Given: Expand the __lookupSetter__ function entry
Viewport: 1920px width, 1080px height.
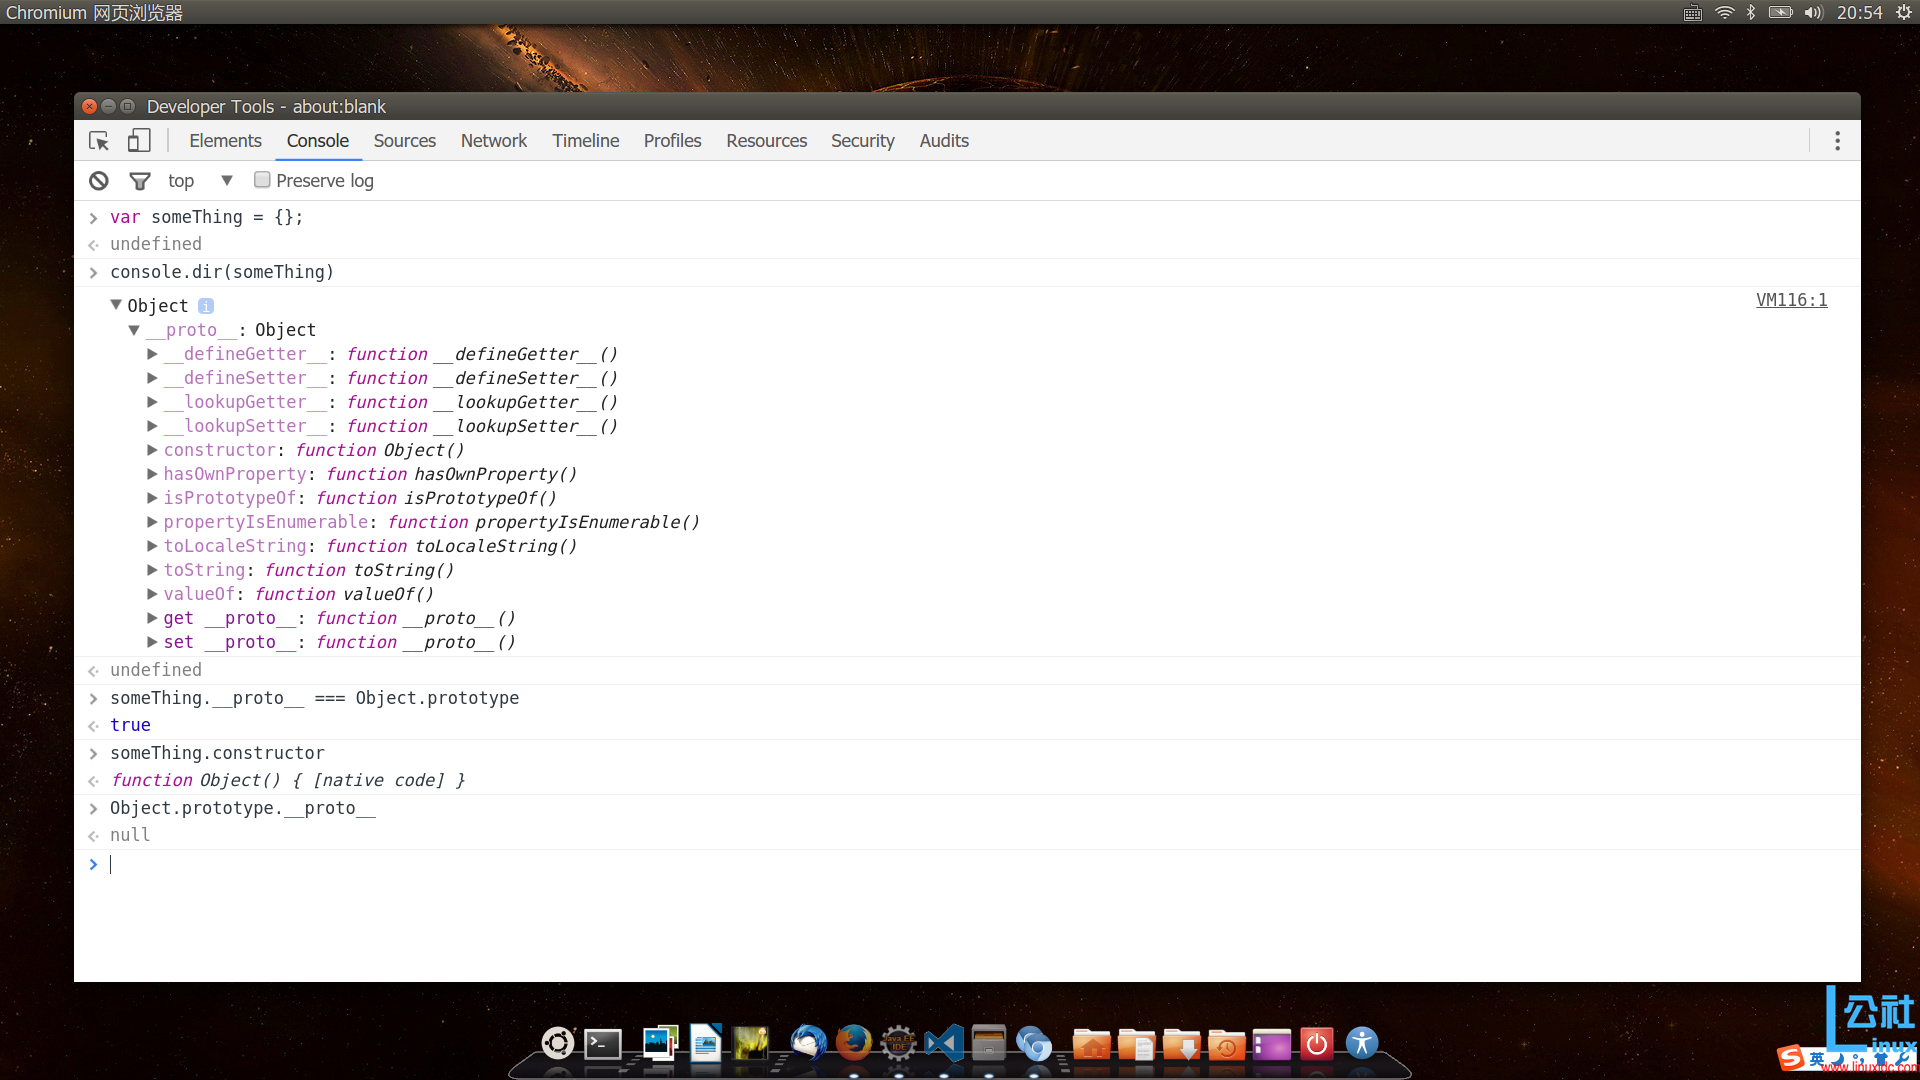Looking at the screenshot, I should tap(152, 426).
